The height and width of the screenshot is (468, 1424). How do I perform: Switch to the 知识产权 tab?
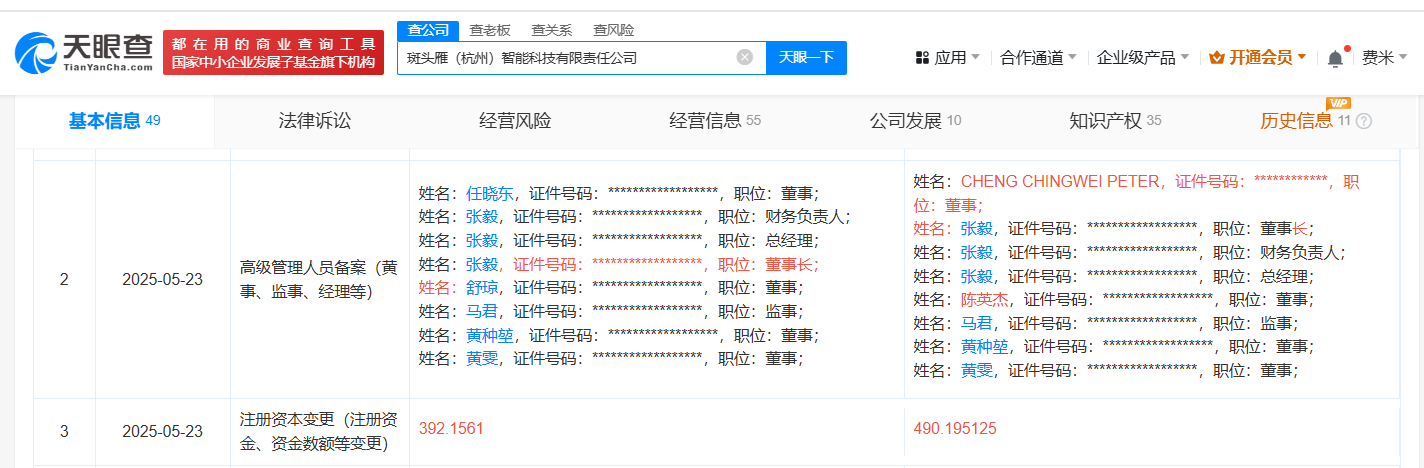(1115, 121)
